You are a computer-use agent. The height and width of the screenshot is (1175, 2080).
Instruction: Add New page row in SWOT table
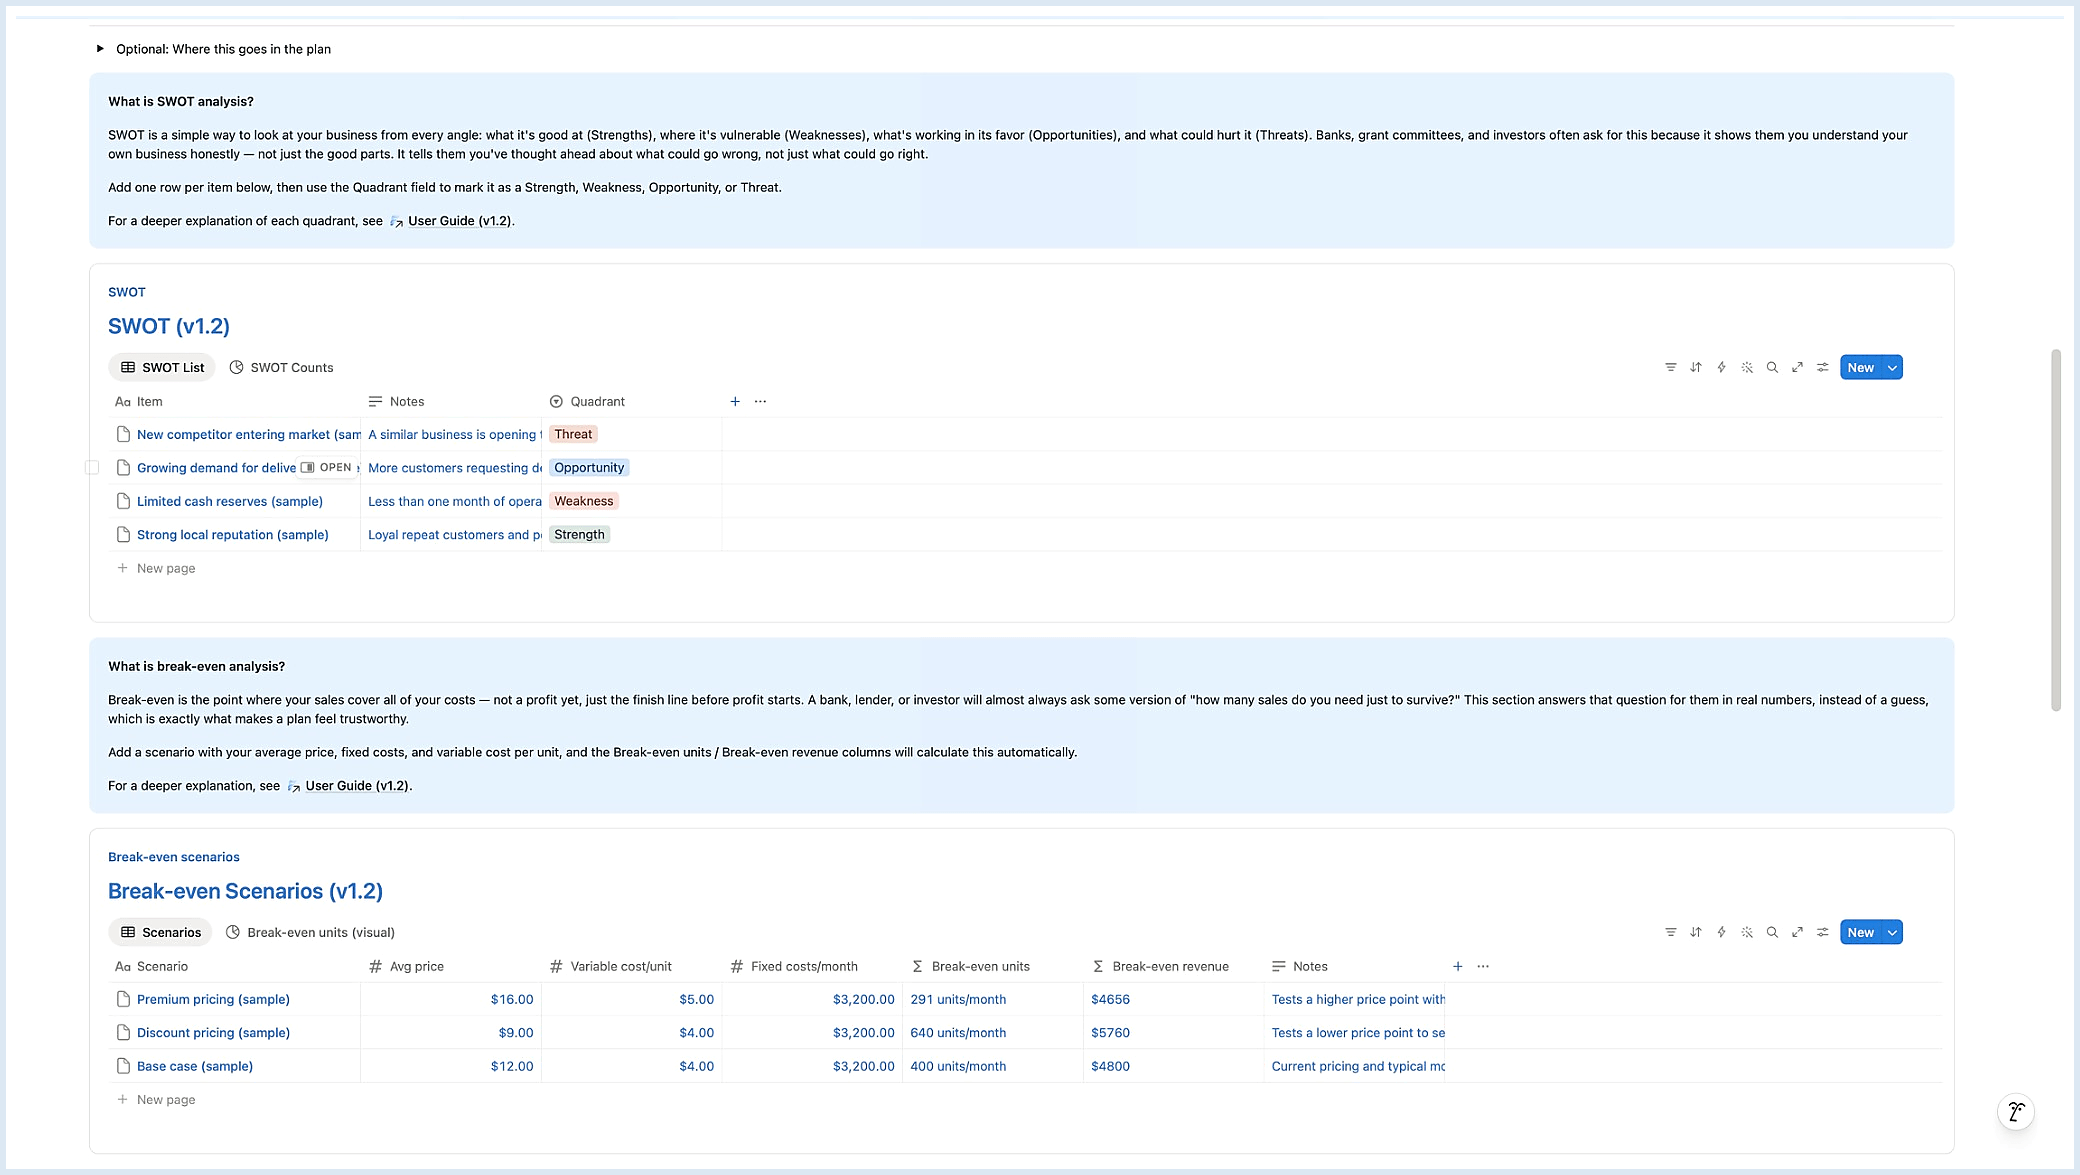(x=156, y=569)
